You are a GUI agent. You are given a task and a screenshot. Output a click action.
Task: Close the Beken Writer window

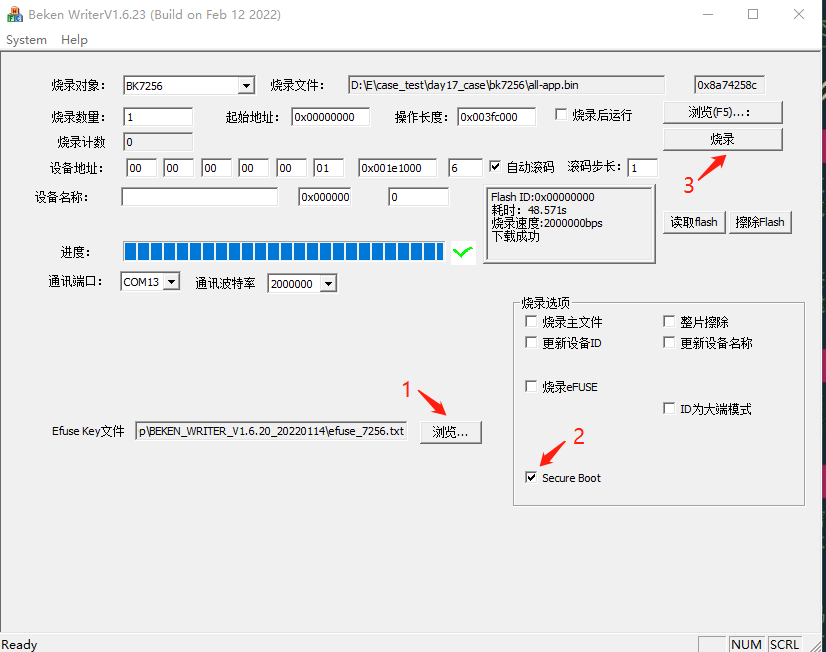[798, 15]
